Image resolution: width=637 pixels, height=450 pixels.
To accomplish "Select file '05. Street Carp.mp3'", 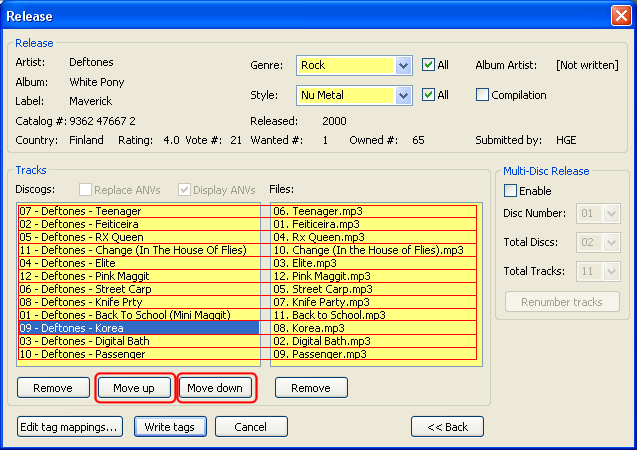I will point(374,289).
